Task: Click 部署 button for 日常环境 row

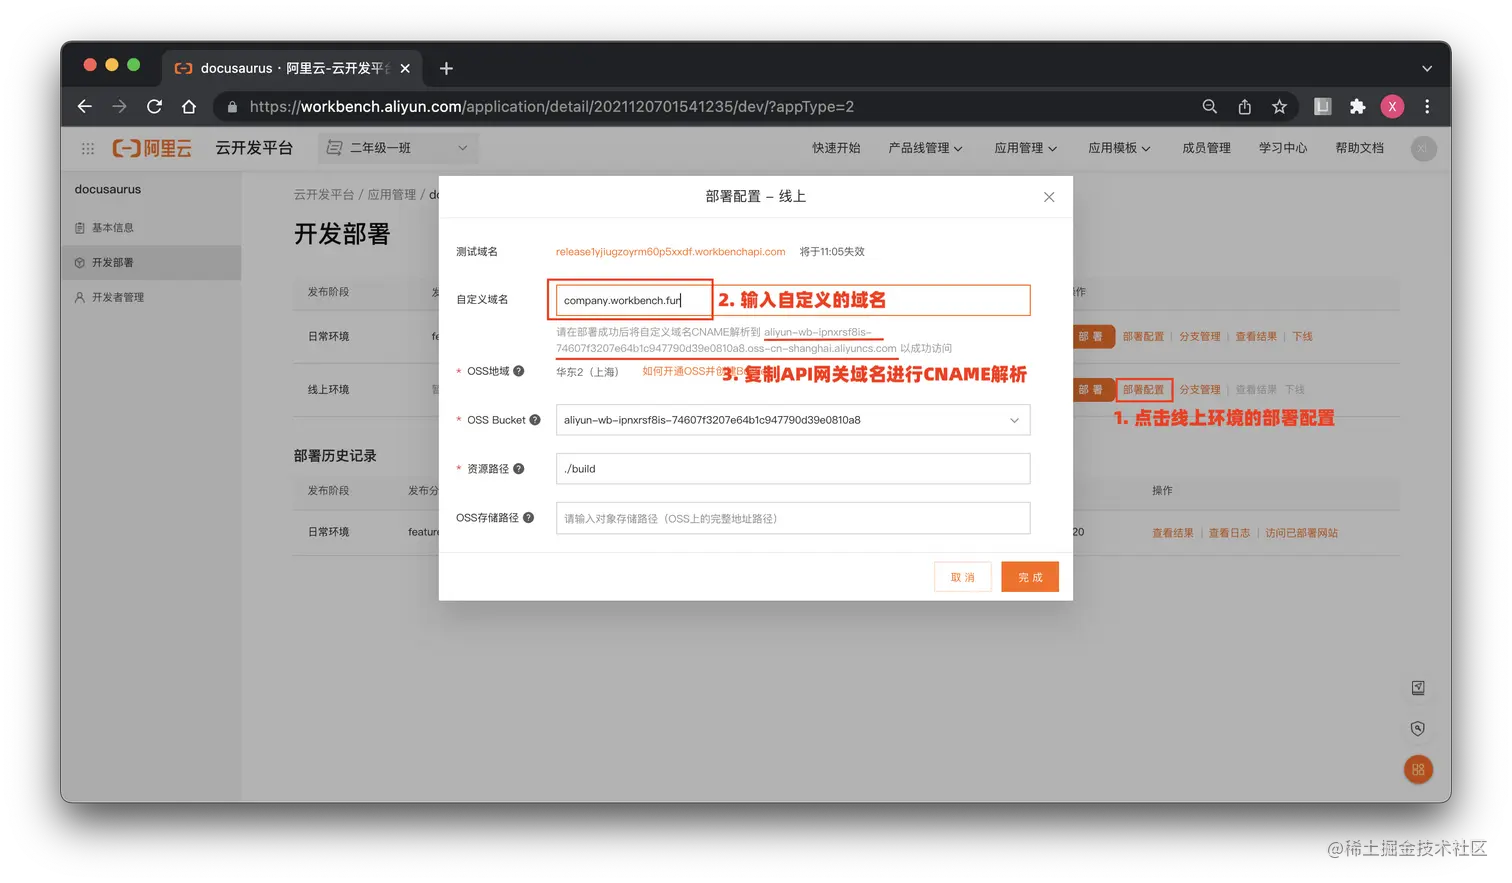Action: coord(1092,337)
